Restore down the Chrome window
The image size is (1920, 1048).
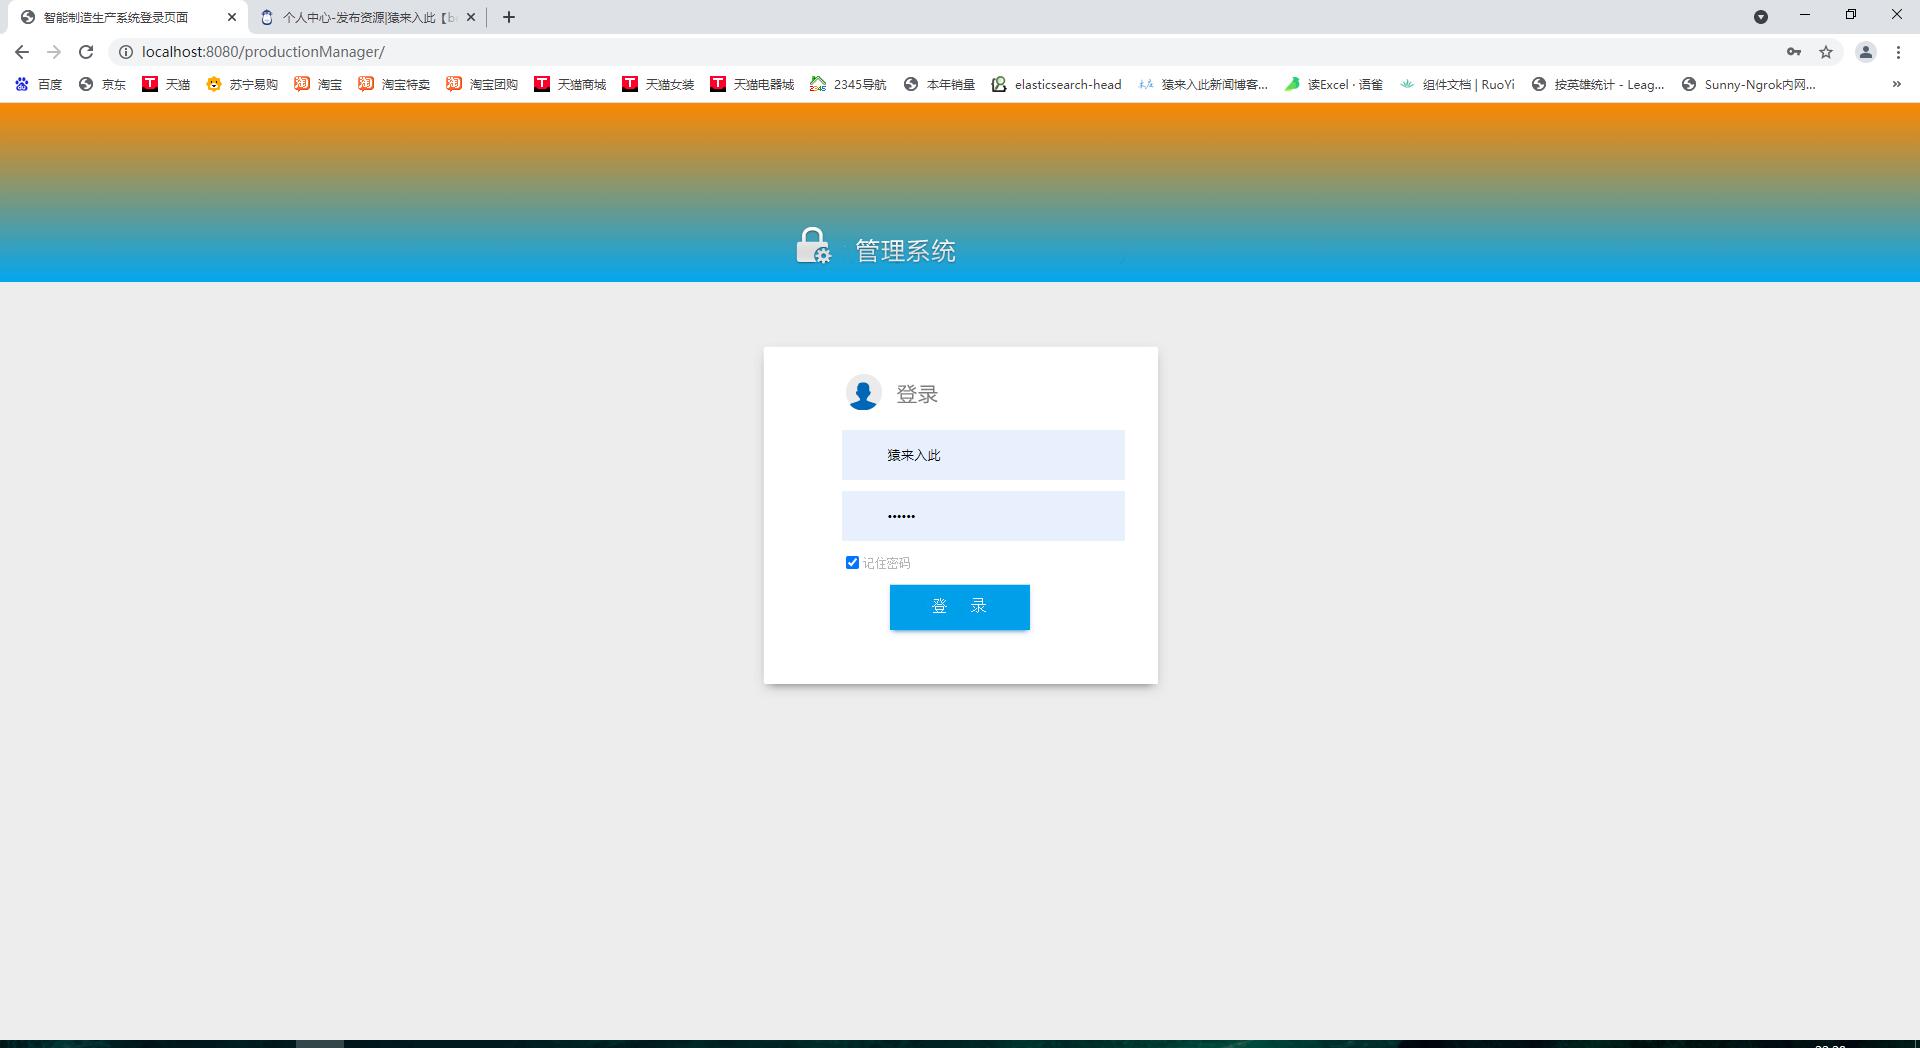pos(1851,15)
